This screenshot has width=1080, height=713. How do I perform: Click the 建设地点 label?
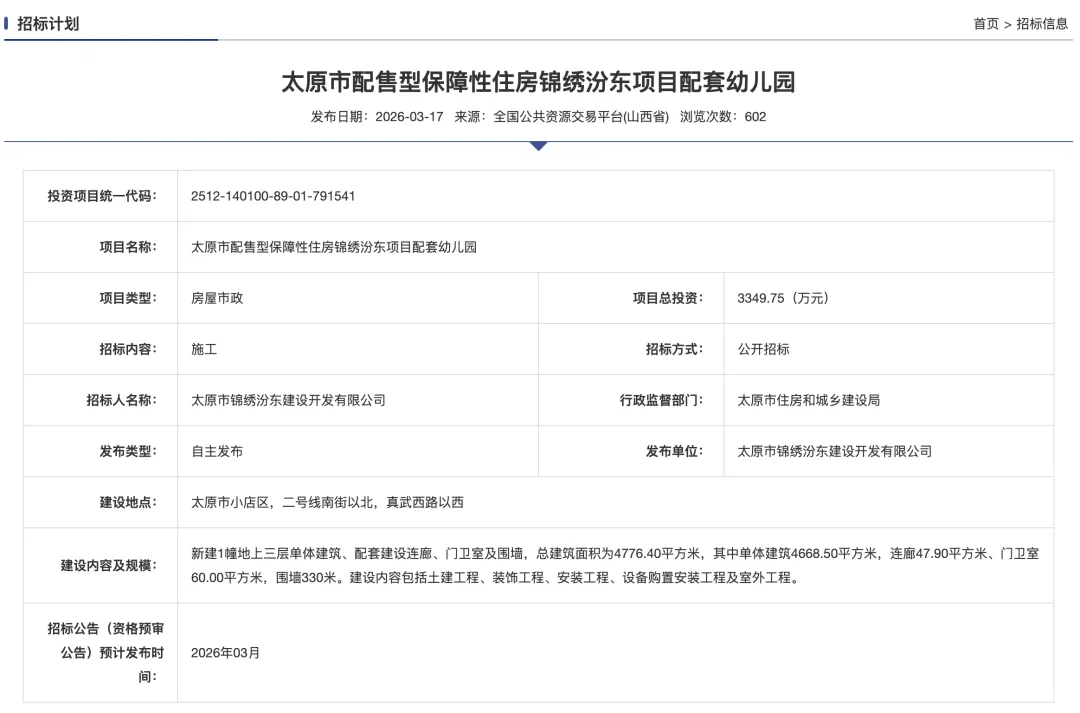click(128, 502)
